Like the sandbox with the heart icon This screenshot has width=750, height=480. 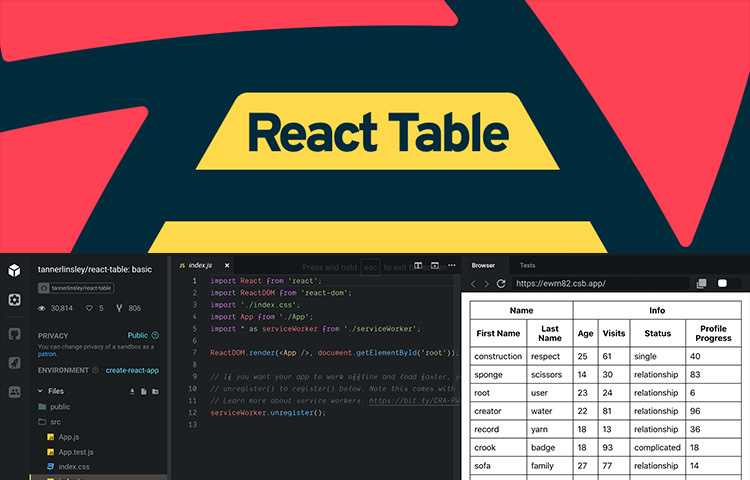[x=89, y=308]
